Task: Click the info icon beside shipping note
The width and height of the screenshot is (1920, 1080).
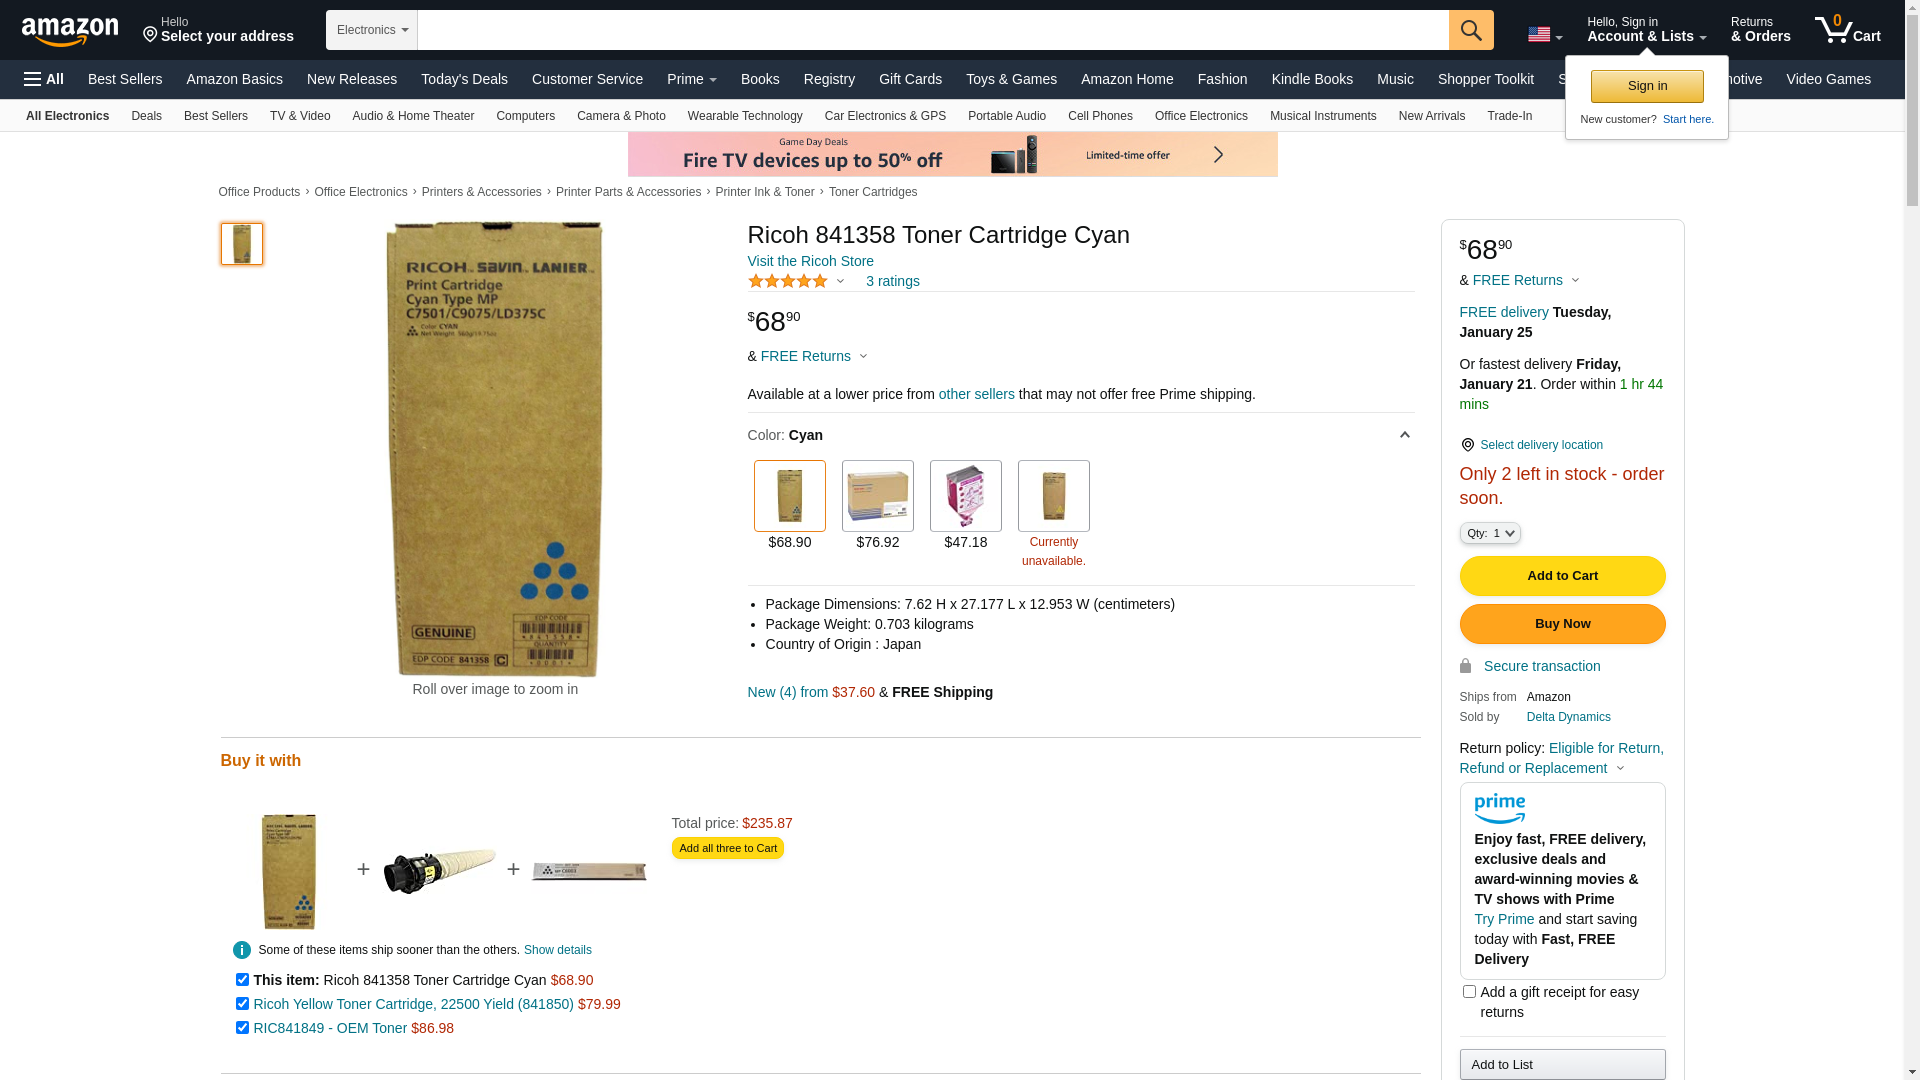Action: (242, 950)
